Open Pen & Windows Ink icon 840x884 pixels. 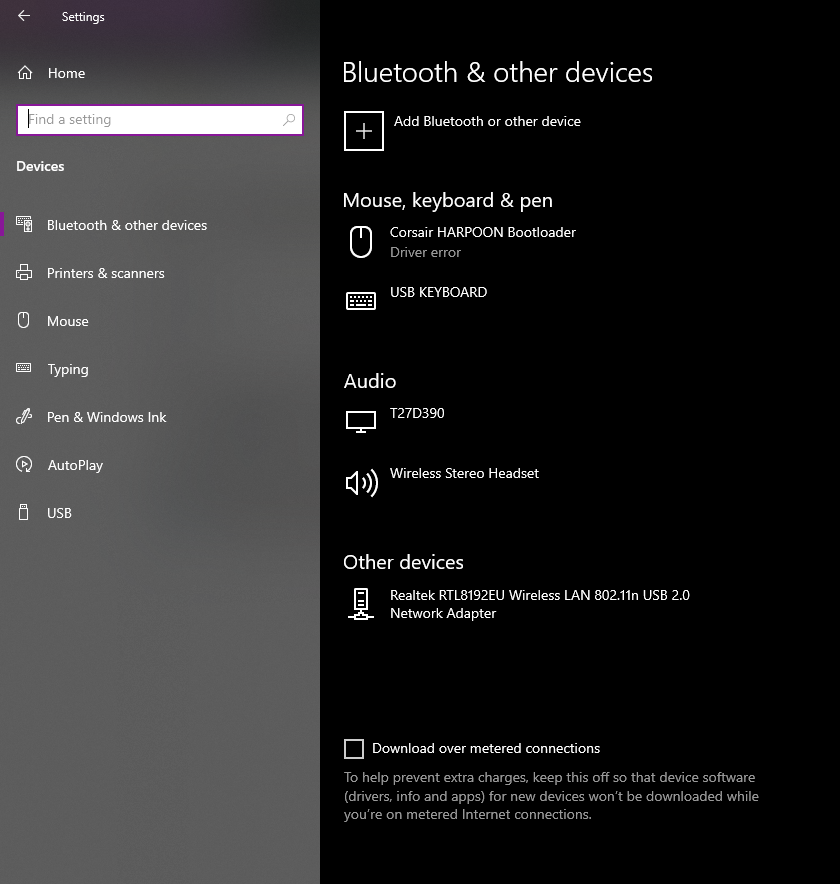[24, 417]
